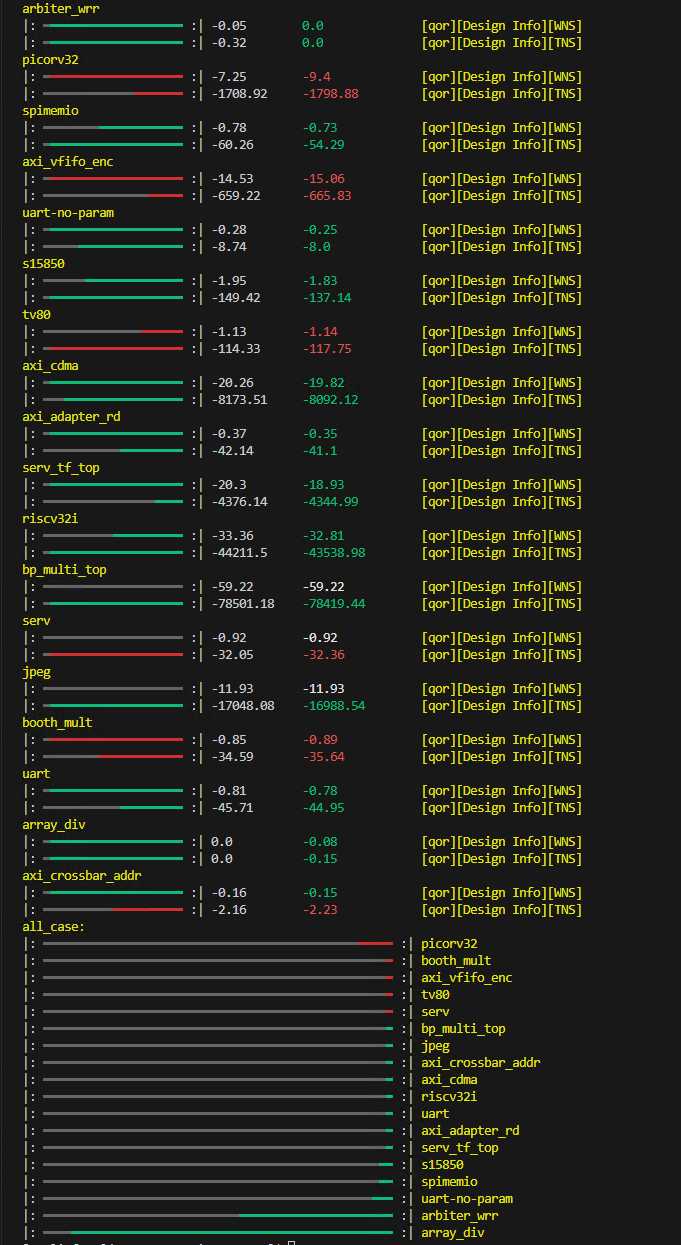Select the red value -9.4
The image size is (681, 1245).
(x=316, y=77)
